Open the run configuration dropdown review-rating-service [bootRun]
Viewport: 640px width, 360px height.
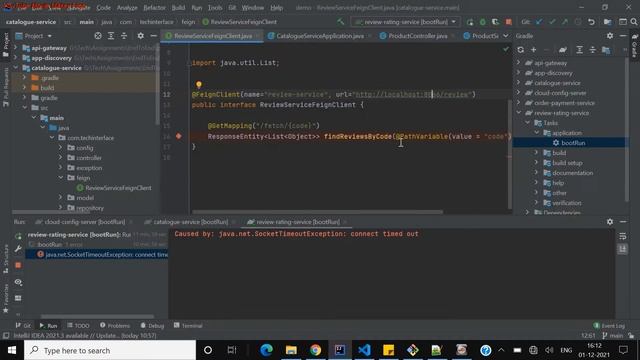405,22
